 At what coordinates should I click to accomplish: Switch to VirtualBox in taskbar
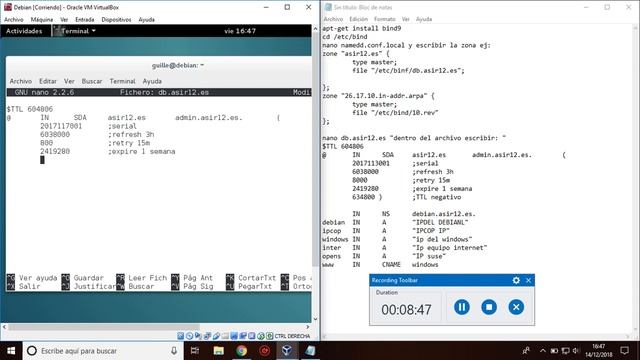coord(287,351)
